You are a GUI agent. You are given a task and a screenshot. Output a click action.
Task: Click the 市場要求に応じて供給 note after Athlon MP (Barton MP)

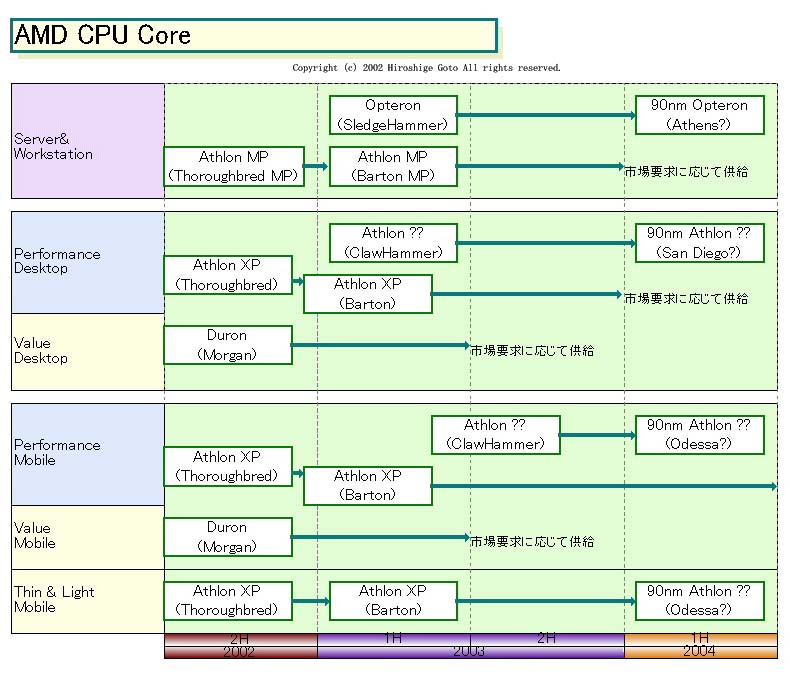[686, 172]
